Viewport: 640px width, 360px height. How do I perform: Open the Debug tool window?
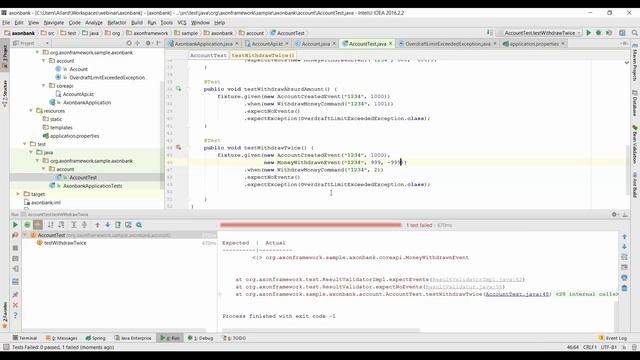pyautogui.click(x=200, y=338)
